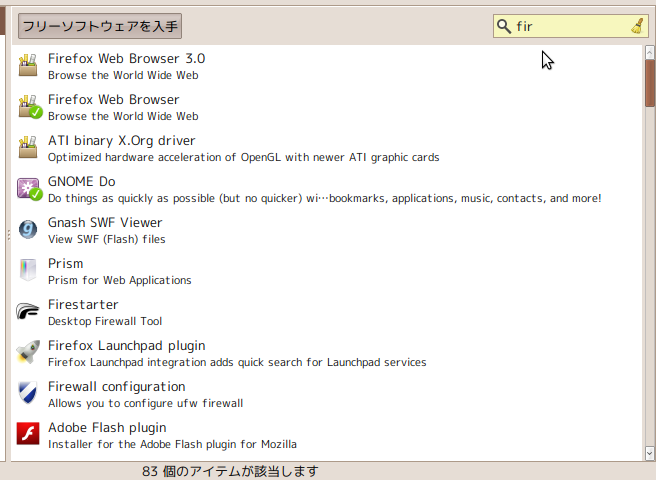Viewport: 656px width, 480px height.
Task: Click the scrollbar up arrow
Action: [649, 52]
